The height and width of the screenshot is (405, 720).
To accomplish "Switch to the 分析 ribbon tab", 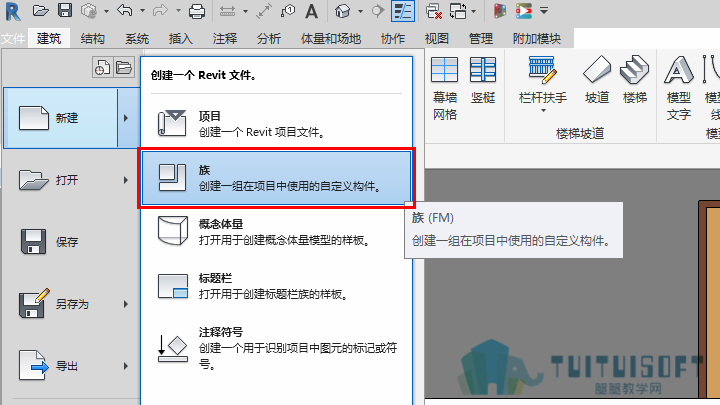I will tap(269, 39).
